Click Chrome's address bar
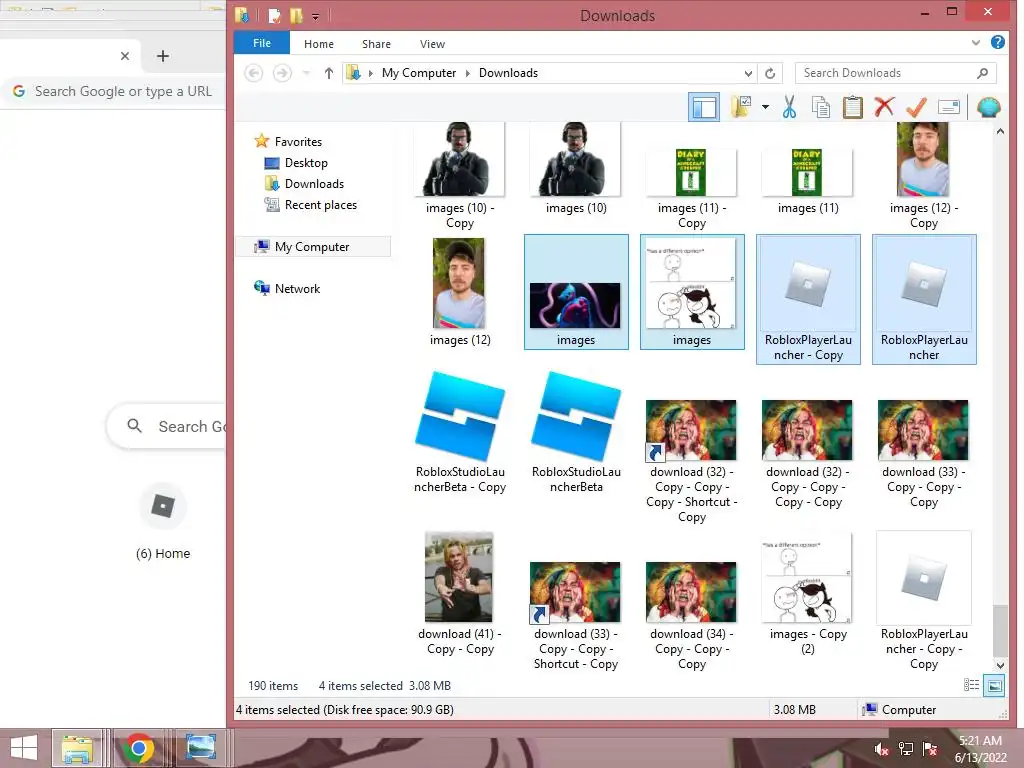 (x=116, y=91)
